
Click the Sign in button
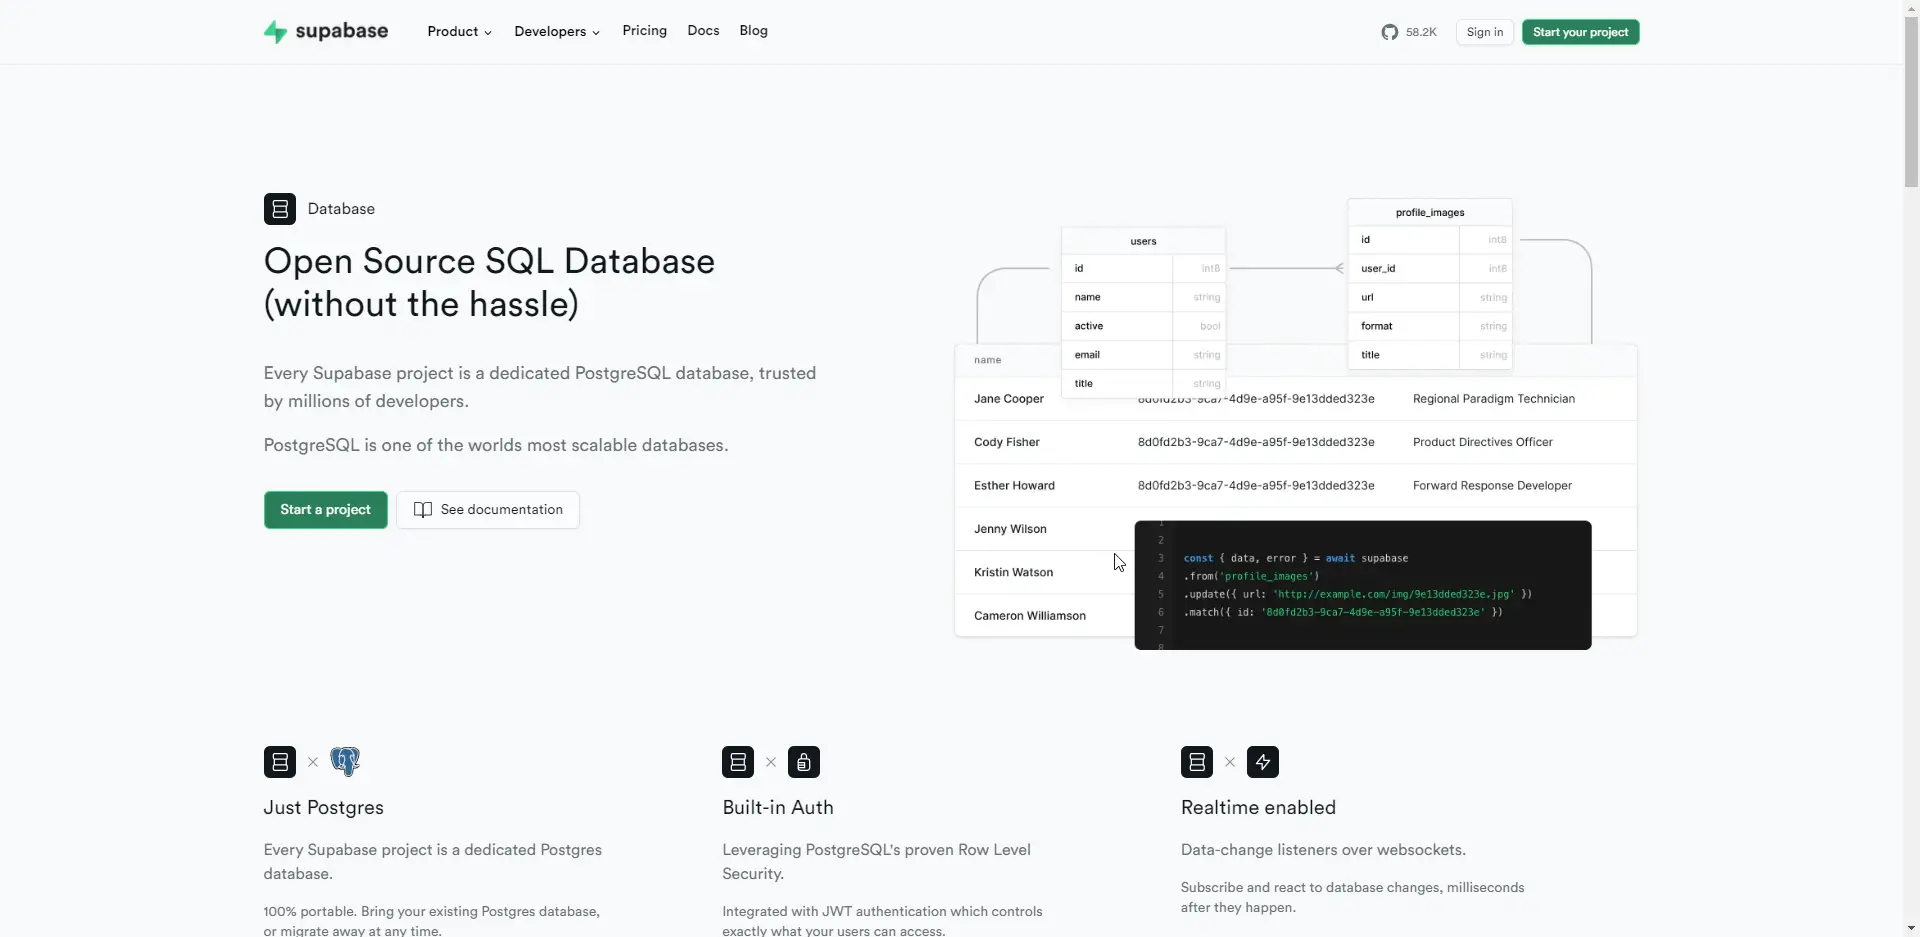(x=1485, y=32)
